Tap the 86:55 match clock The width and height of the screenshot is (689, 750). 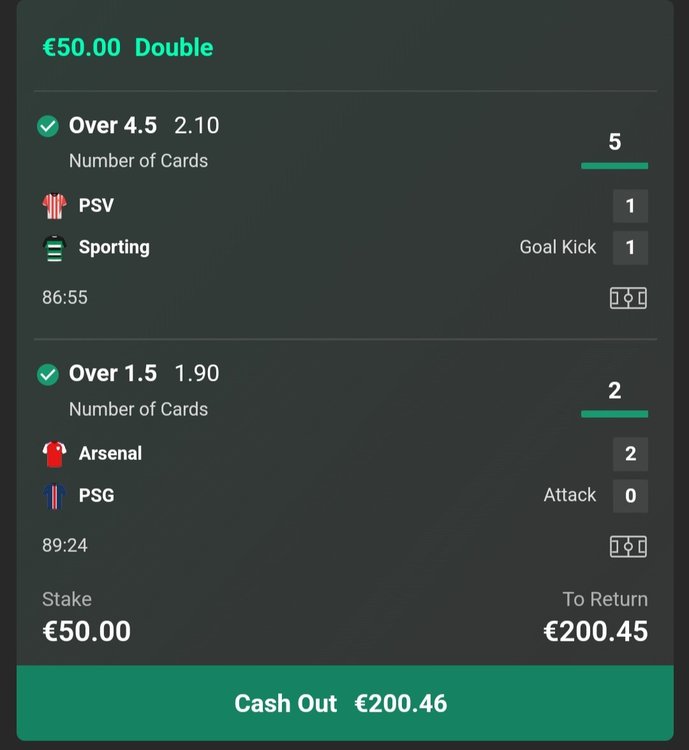[x=65, y=298]
